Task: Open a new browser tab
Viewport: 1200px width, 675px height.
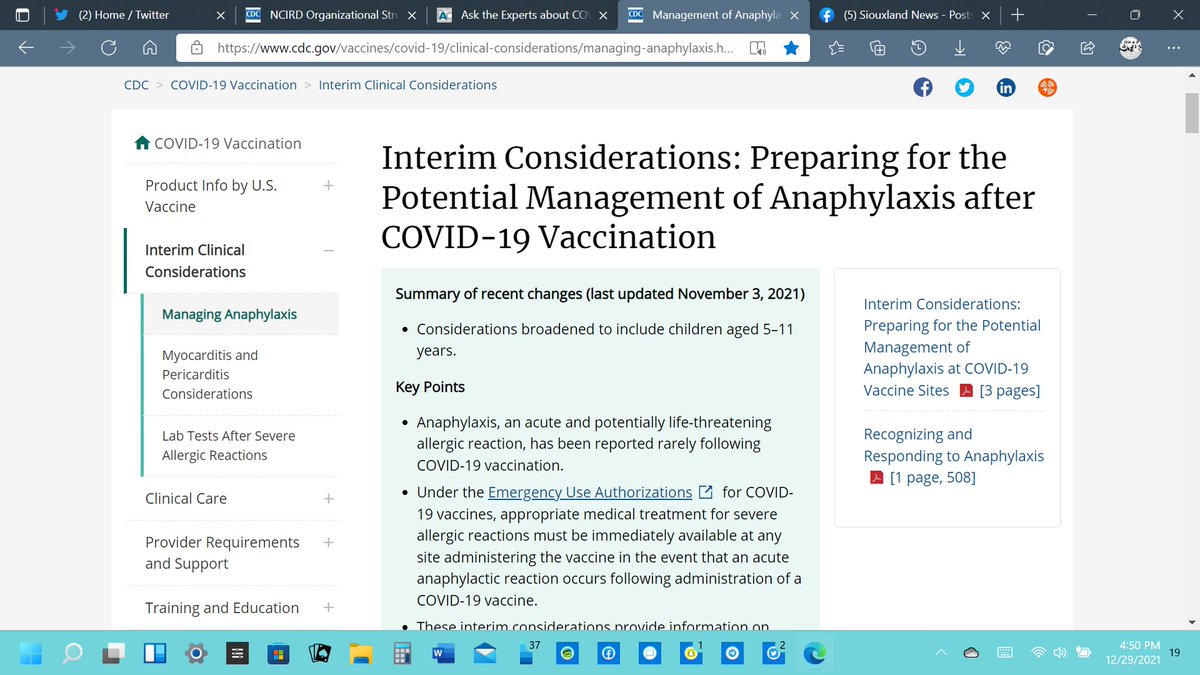Action: (x=1017, y=15)
